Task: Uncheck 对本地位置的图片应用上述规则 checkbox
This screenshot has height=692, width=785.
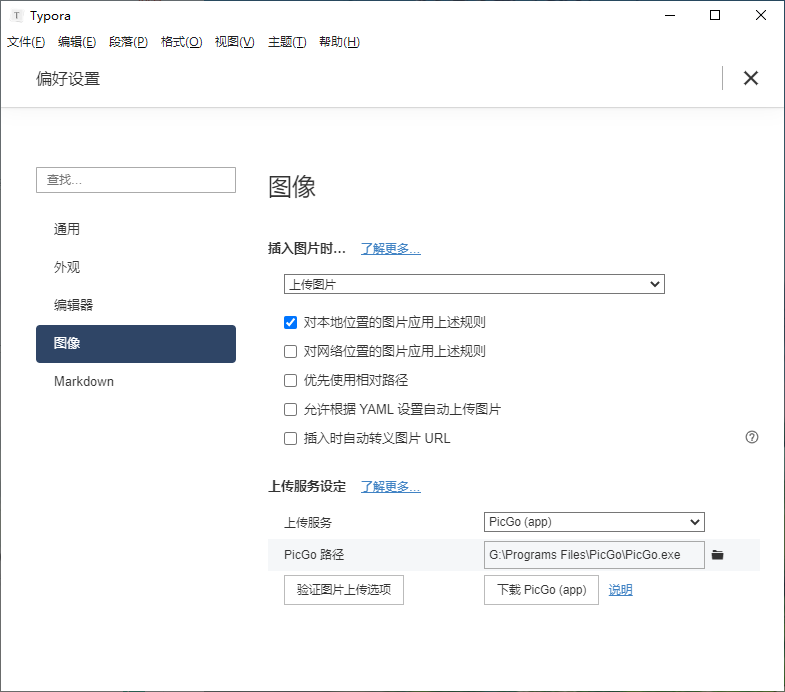Action: [290, 322]
